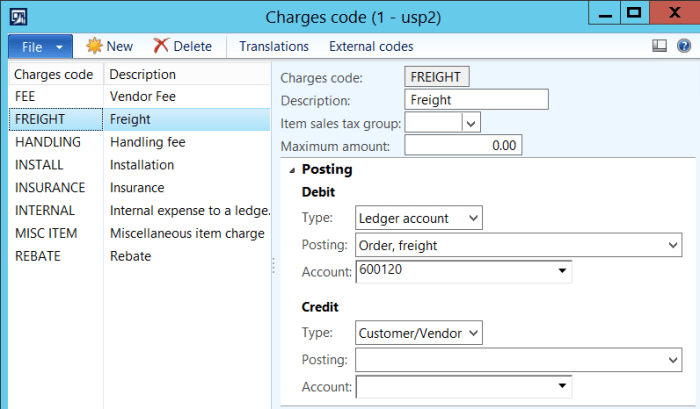Click the File menu dropdown arrow
The width and height of the screenshot is (700, 409).
coord(59,47)
